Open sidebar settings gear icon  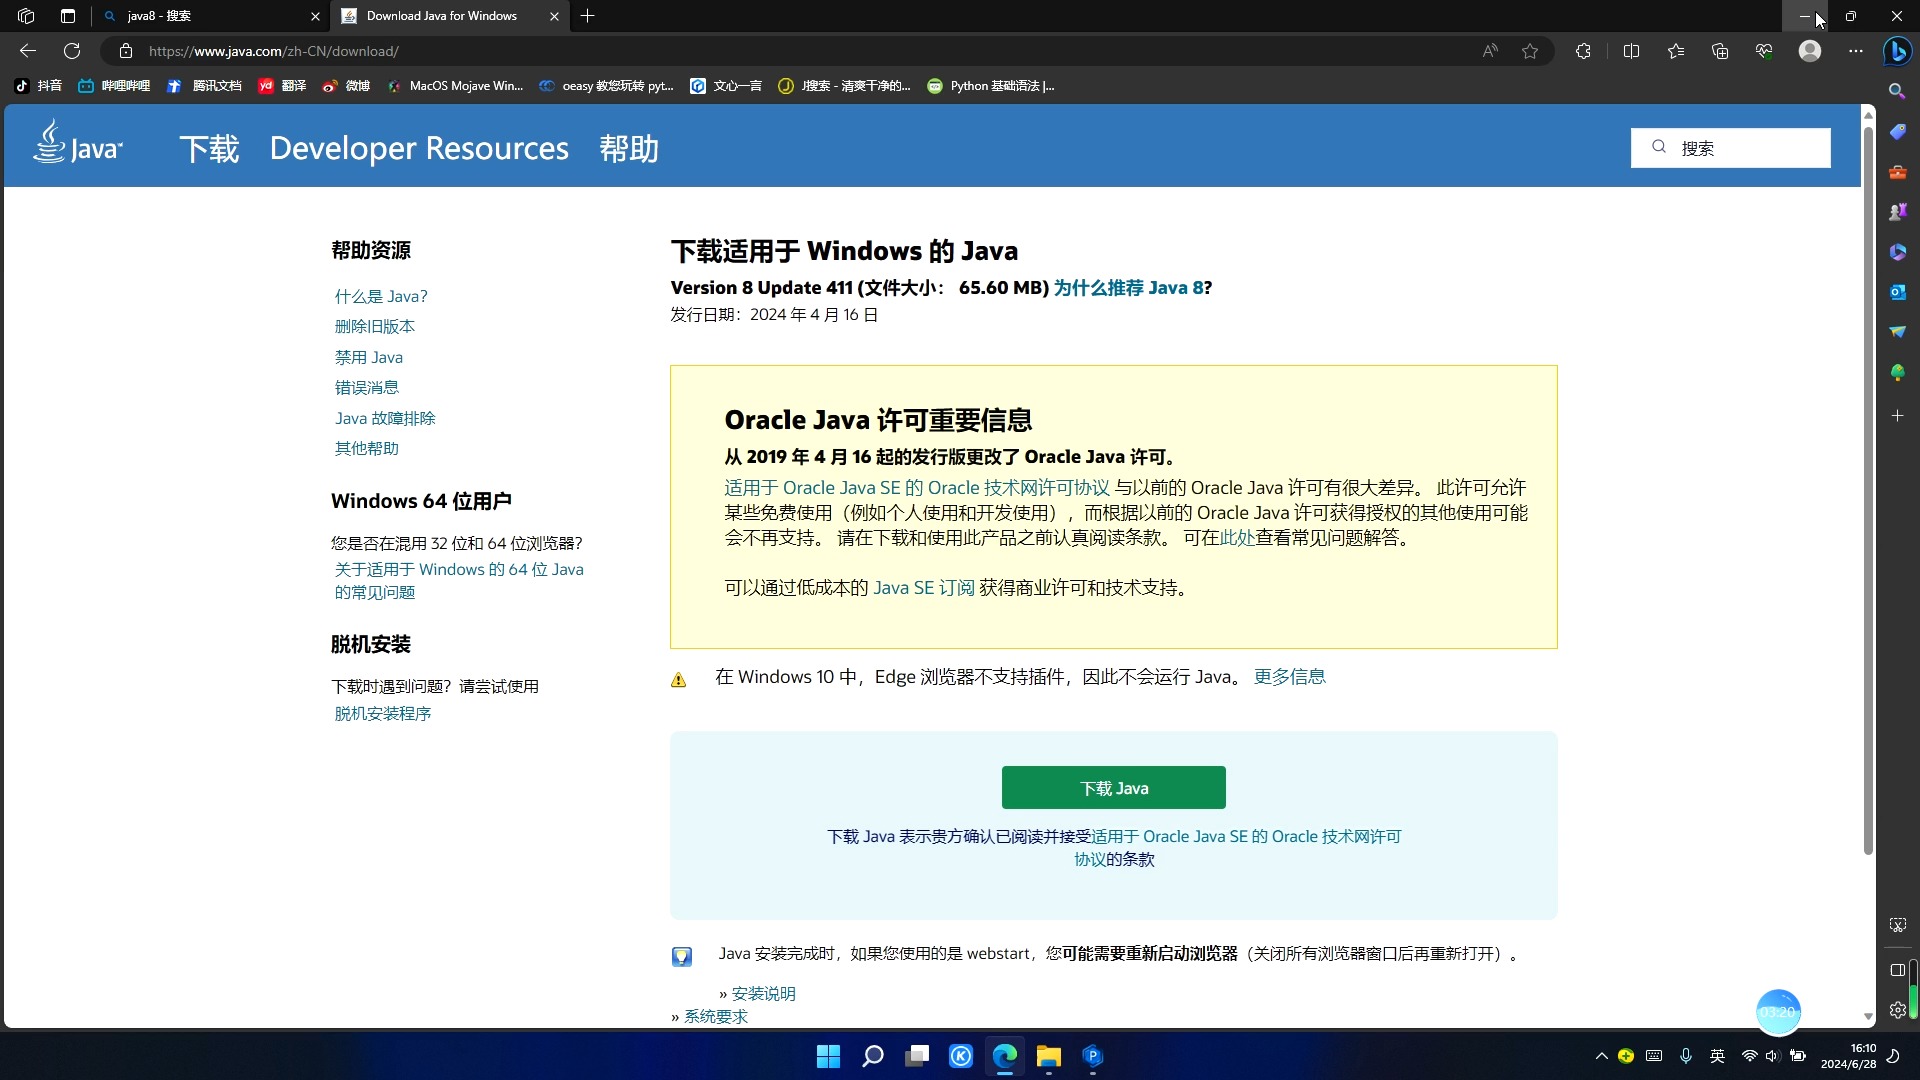(1897, 1010)
